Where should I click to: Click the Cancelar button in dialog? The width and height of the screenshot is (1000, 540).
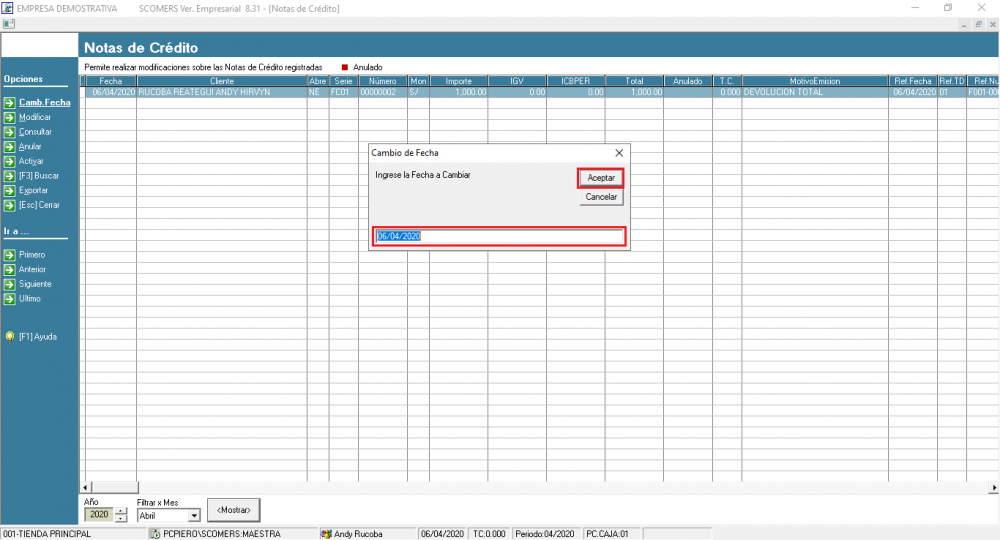tap(601, 197)
